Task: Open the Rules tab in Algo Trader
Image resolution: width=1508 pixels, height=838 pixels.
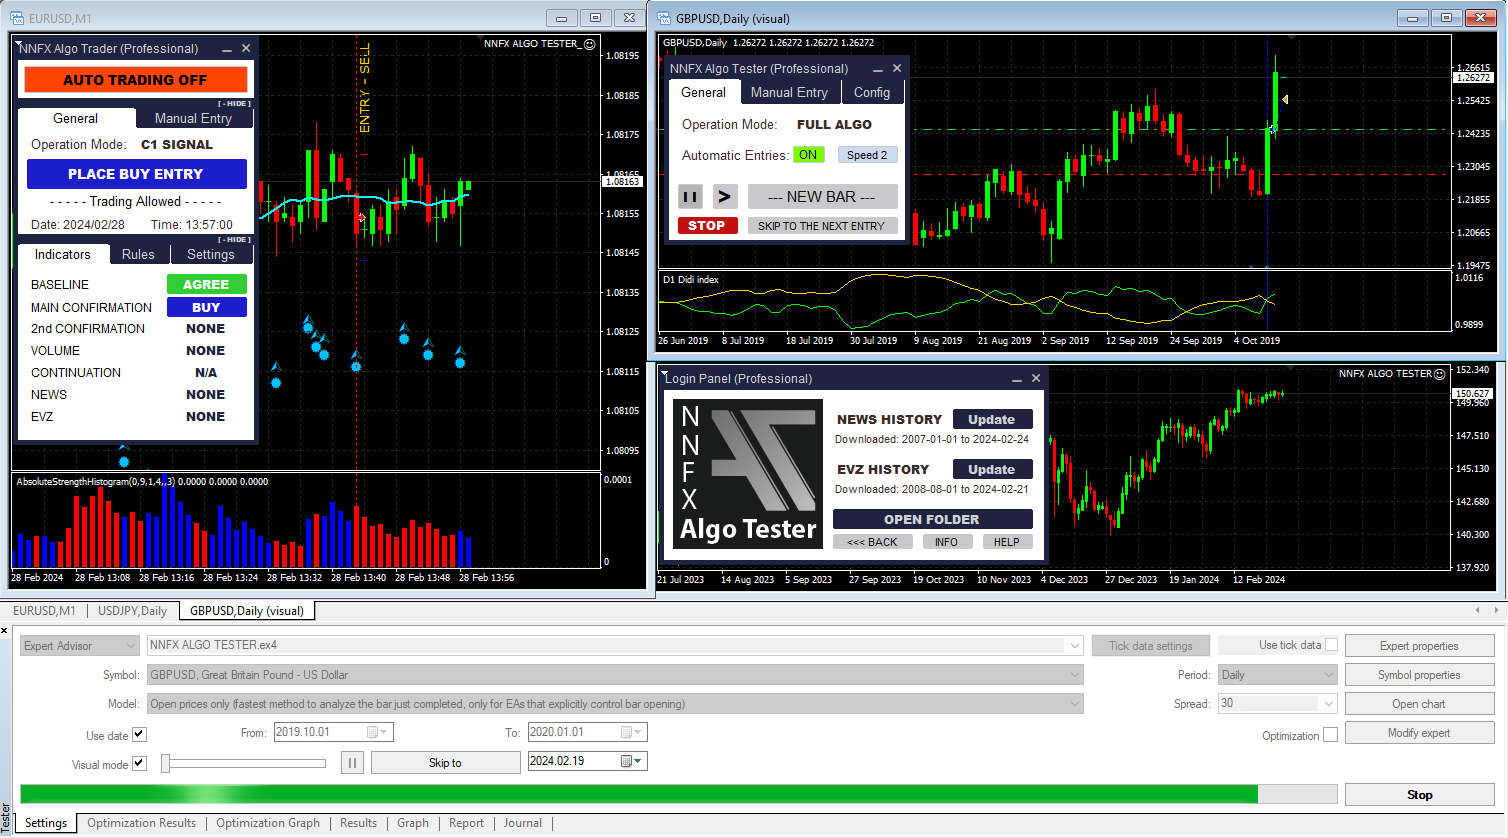Action: 138,254
